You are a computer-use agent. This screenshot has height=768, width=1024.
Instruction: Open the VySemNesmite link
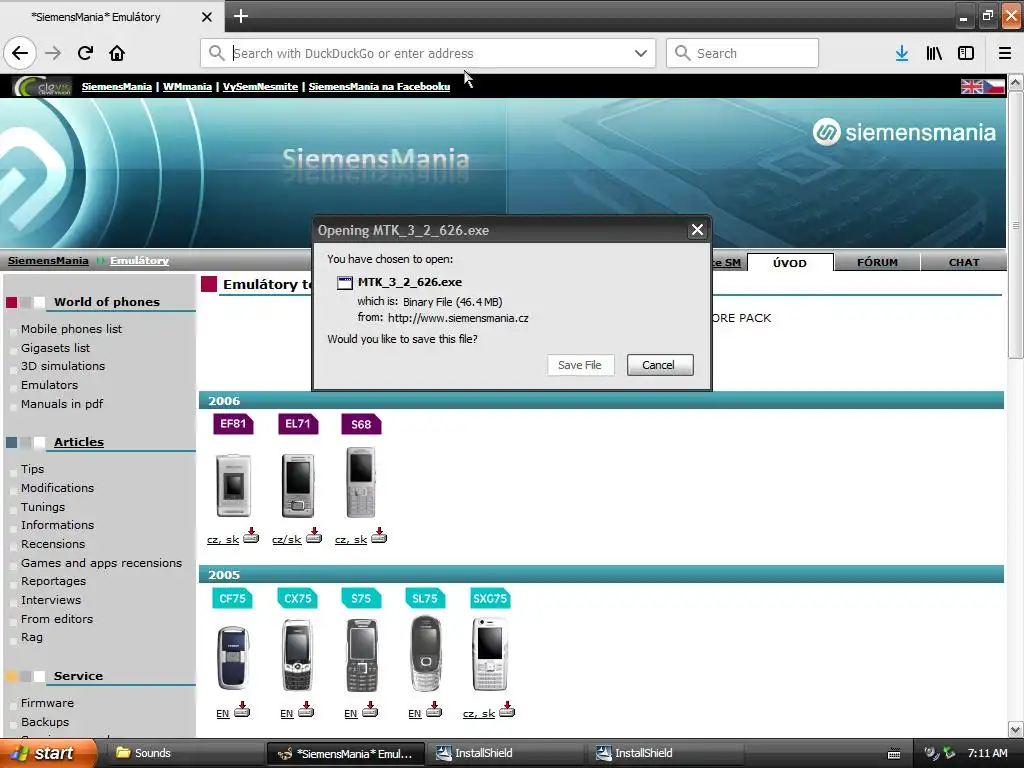pyautogui.click(x=260, y=86)
